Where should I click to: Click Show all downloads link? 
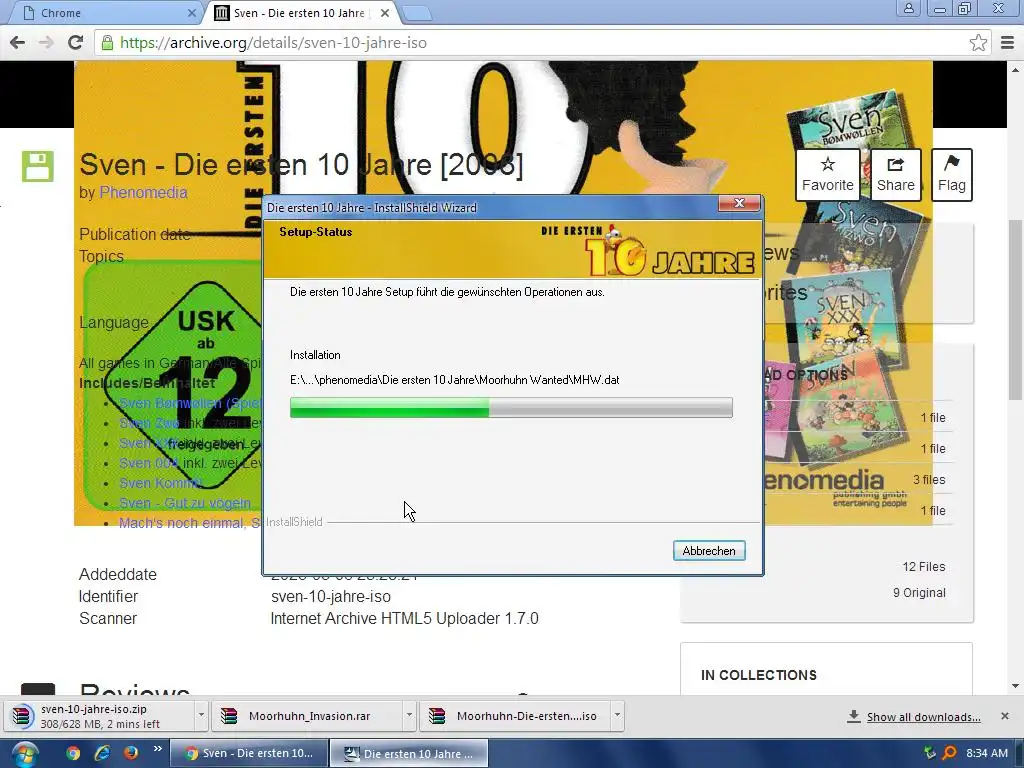pos(923,717)
